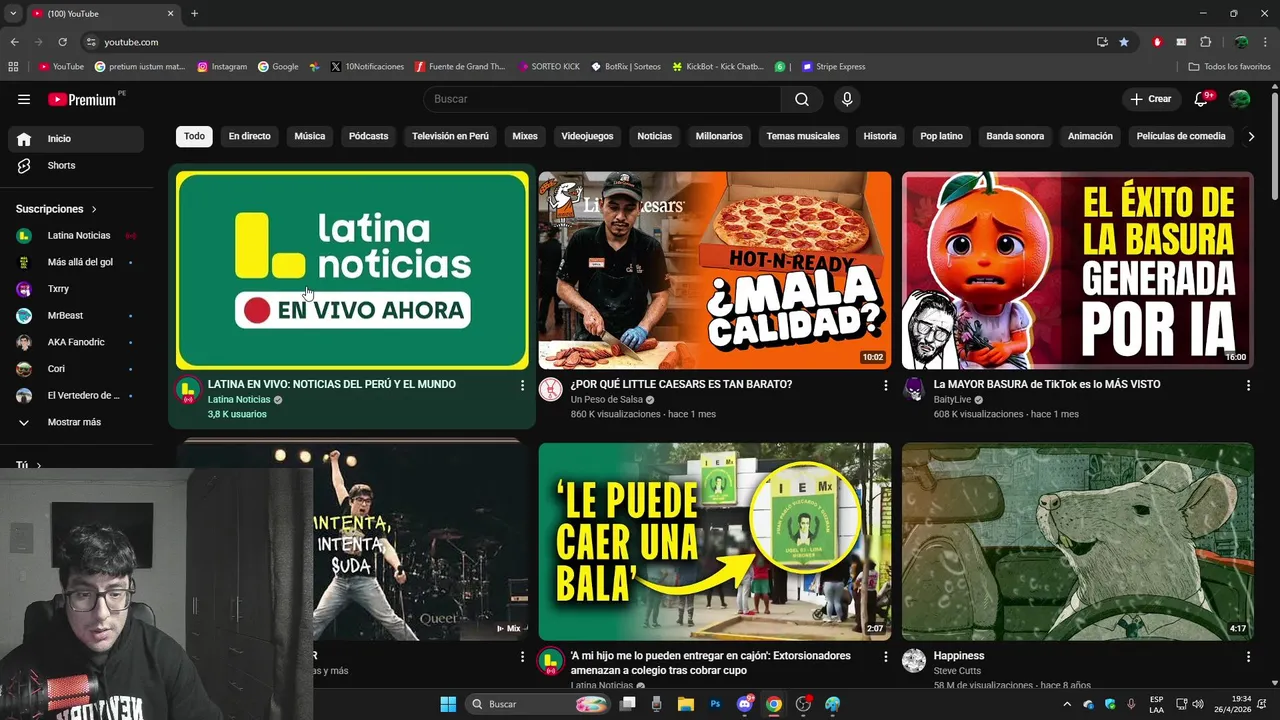Screen dimensions: 1280x720
Task: Open BaityLive channel avatar
Action: pyautogui.click(x=914, y=390)
